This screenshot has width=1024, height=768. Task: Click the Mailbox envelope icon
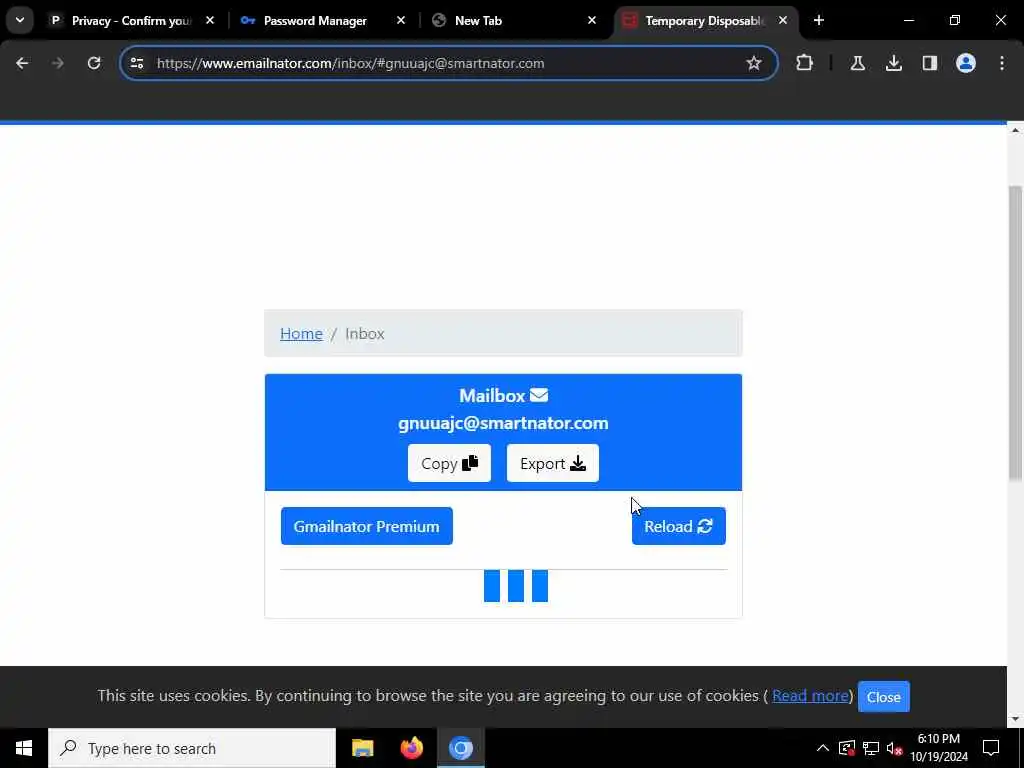pos(539,395)
